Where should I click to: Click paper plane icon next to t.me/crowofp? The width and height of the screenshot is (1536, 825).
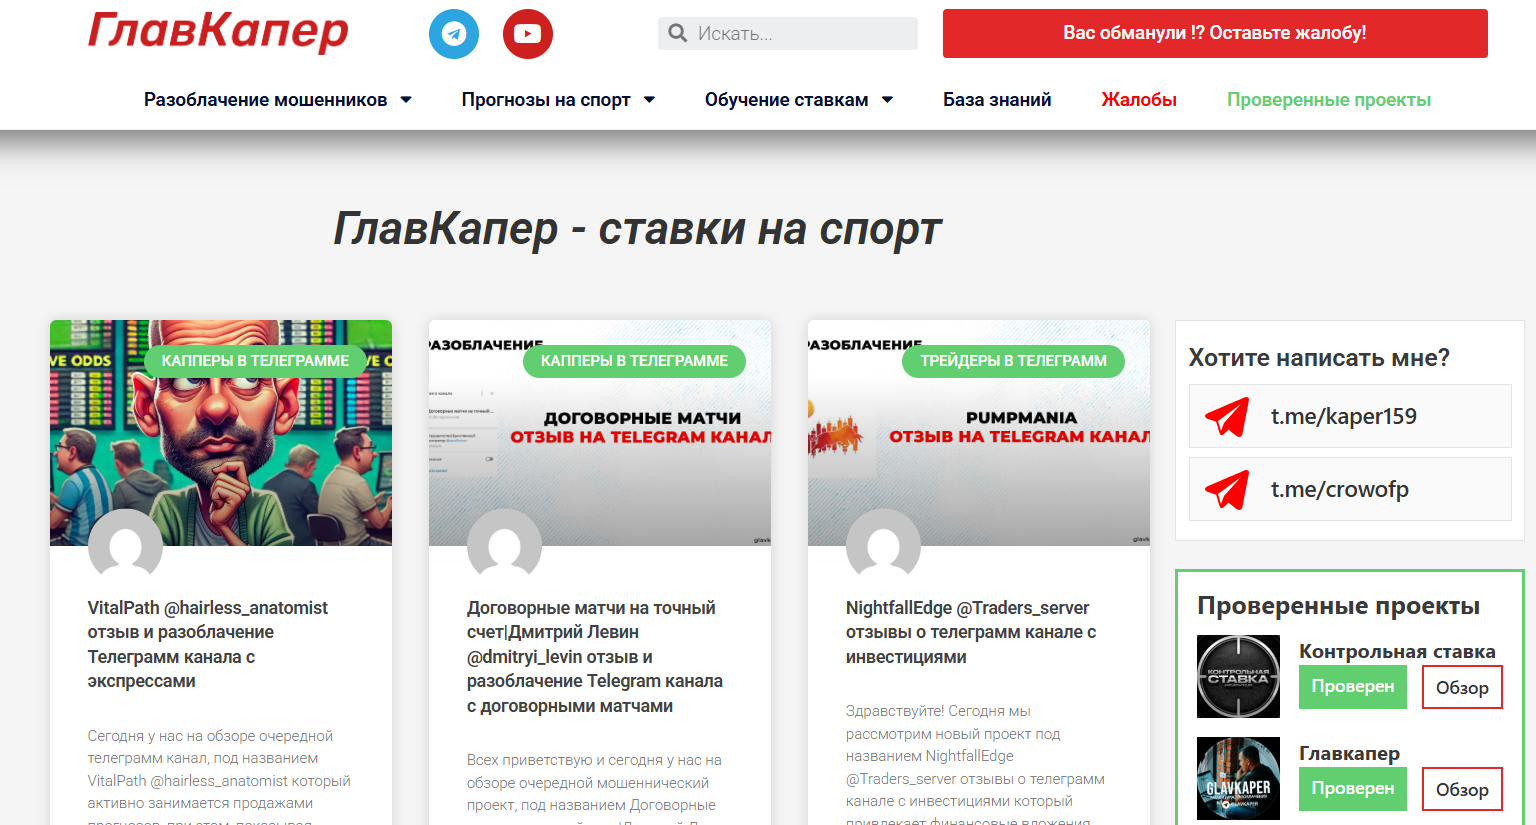1226,489
